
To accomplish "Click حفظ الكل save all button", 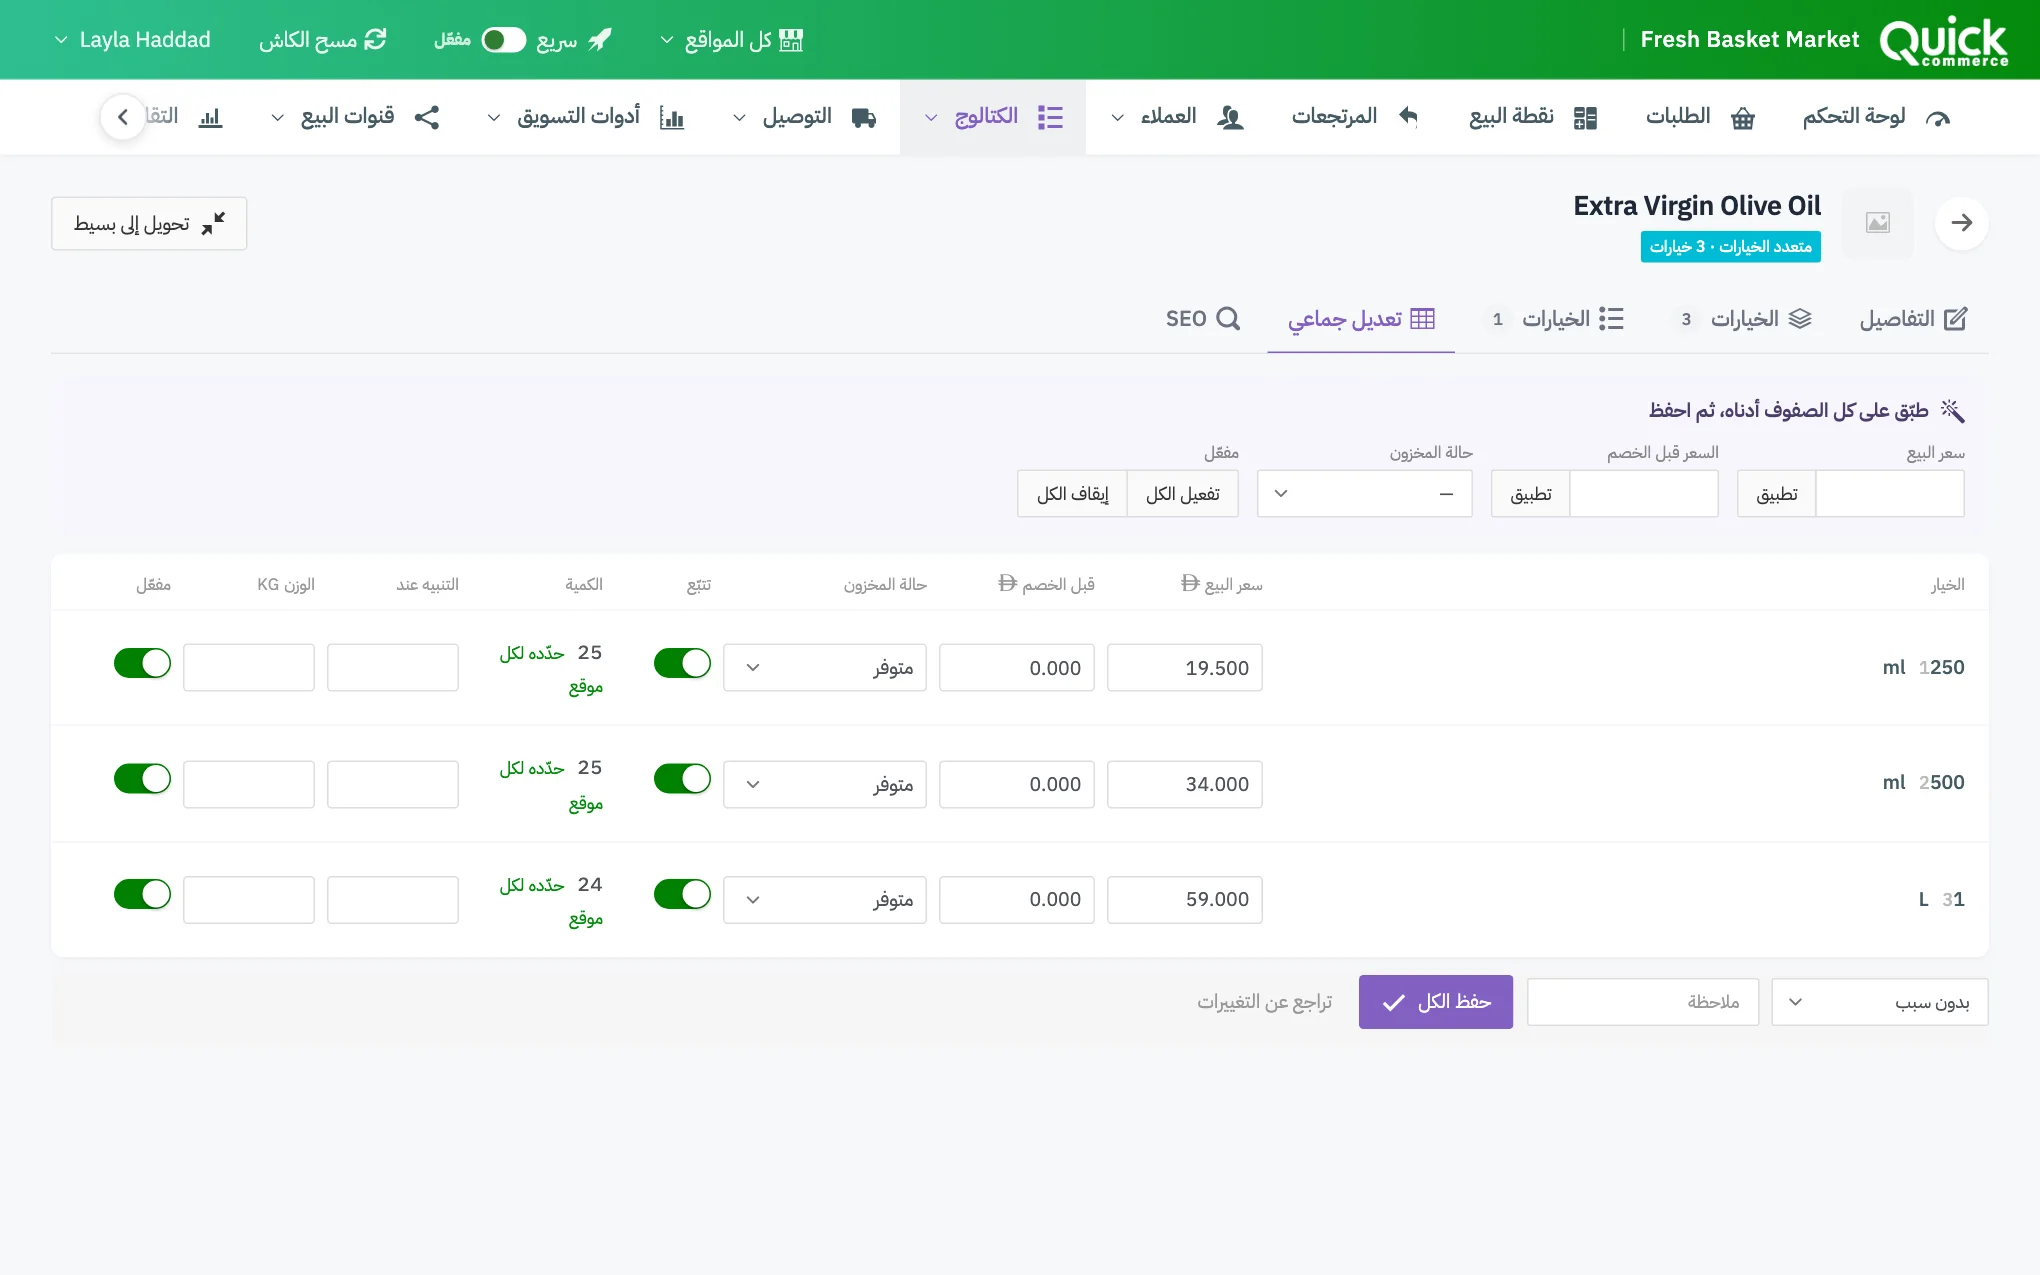I will point(1435,1002).
